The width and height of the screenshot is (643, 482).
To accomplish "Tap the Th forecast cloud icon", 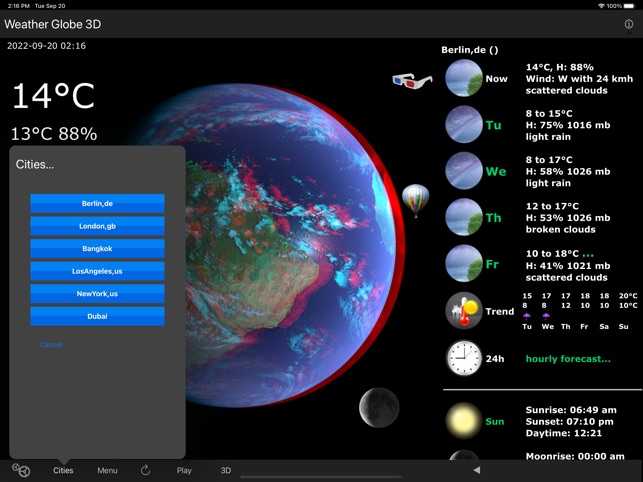I will coord(464,217).
